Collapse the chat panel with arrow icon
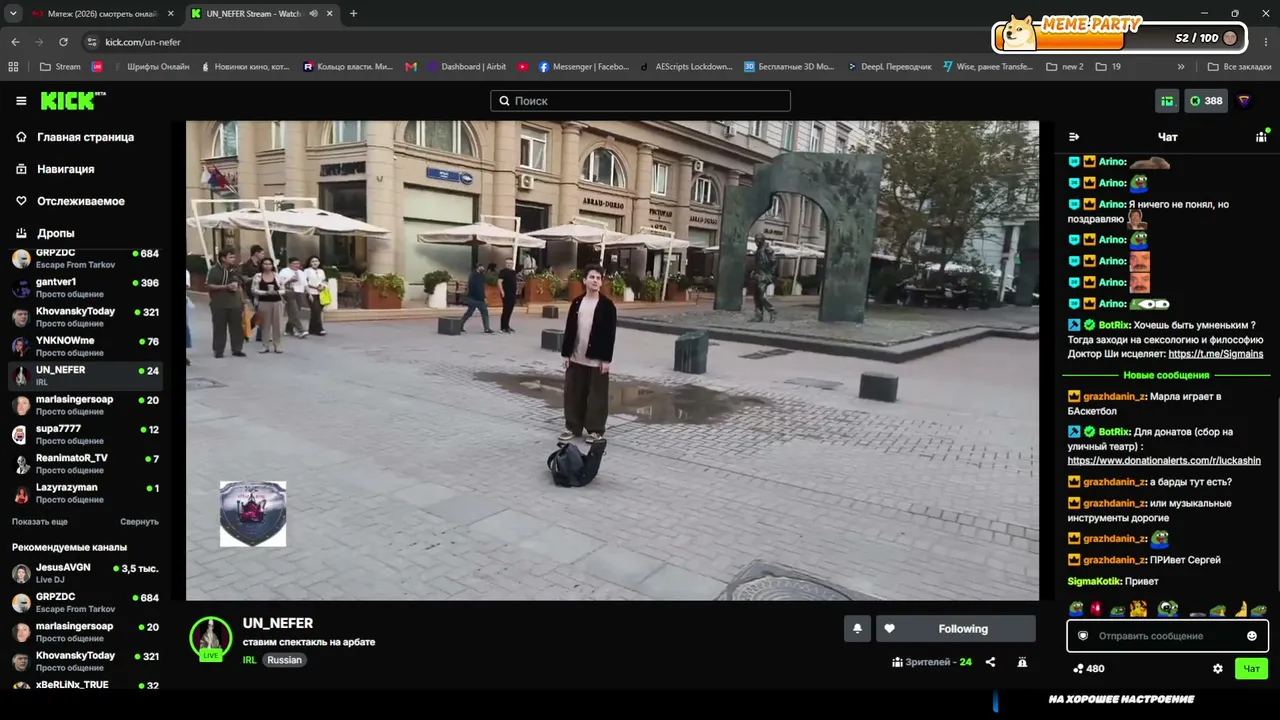The image size is (1280, 720). 1074,137
